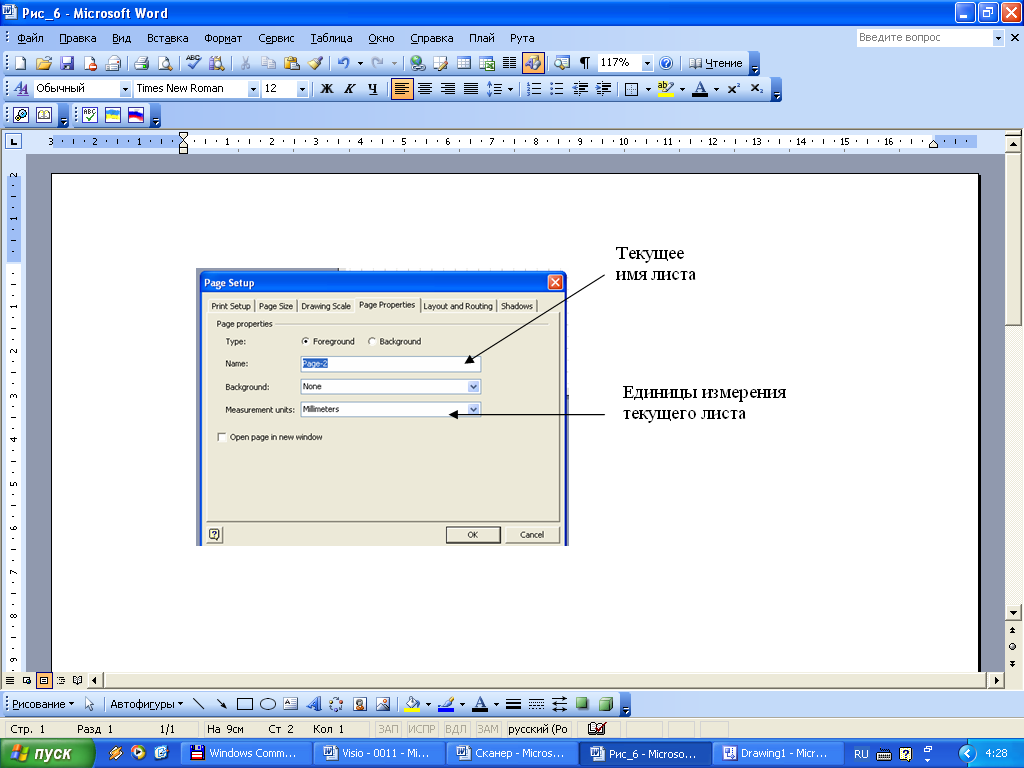Click the Bulleted list icon
This screenshot has width=1024, height=768.
point(556,89)
